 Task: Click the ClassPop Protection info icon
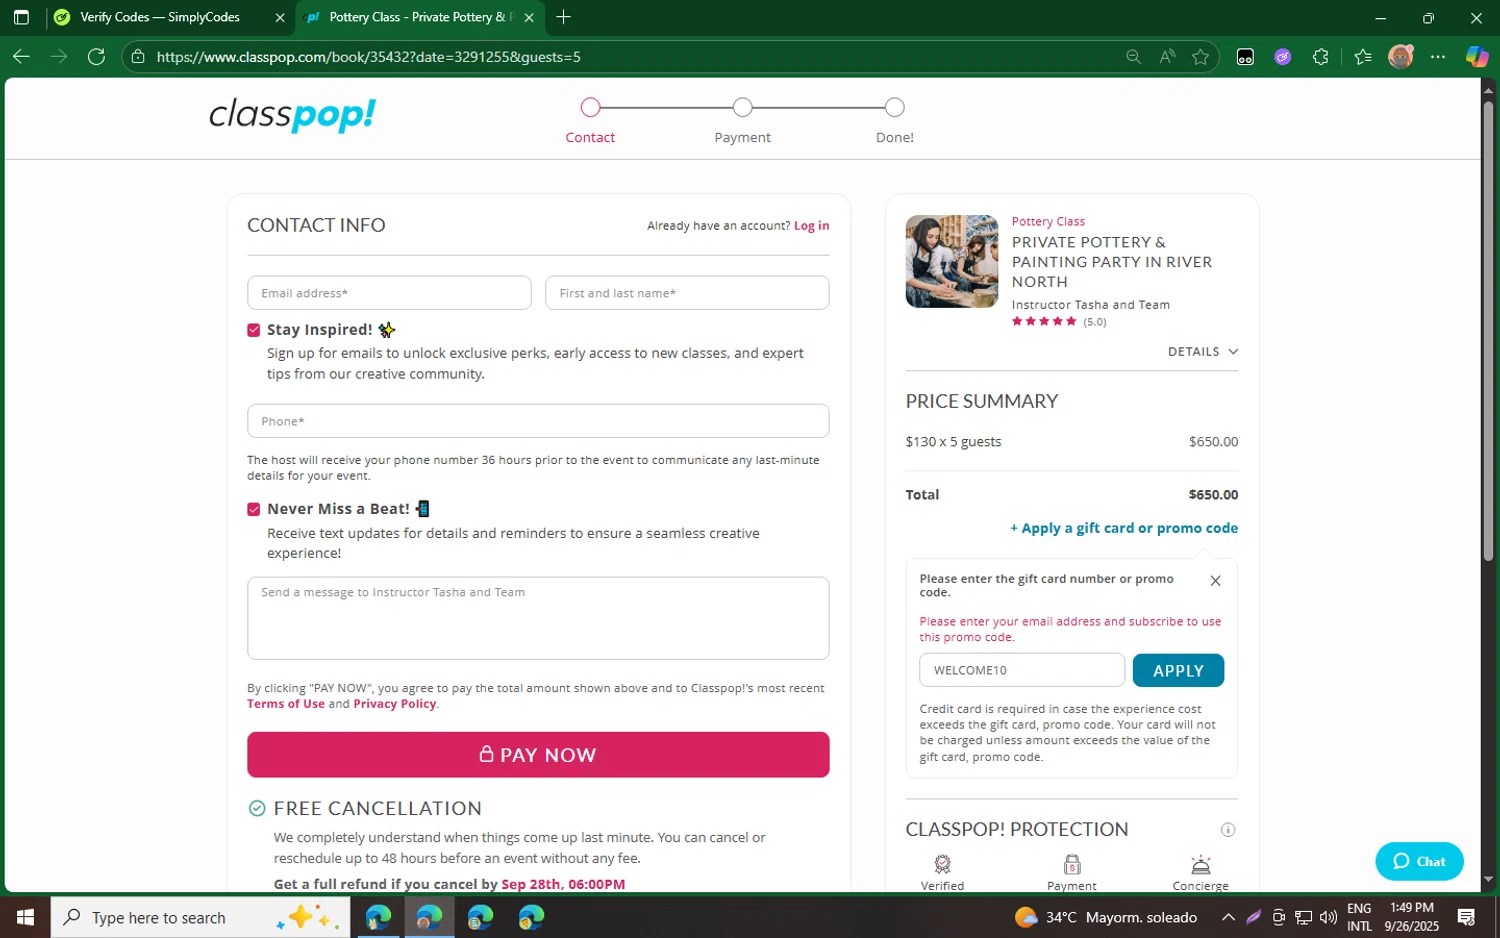1228,830
